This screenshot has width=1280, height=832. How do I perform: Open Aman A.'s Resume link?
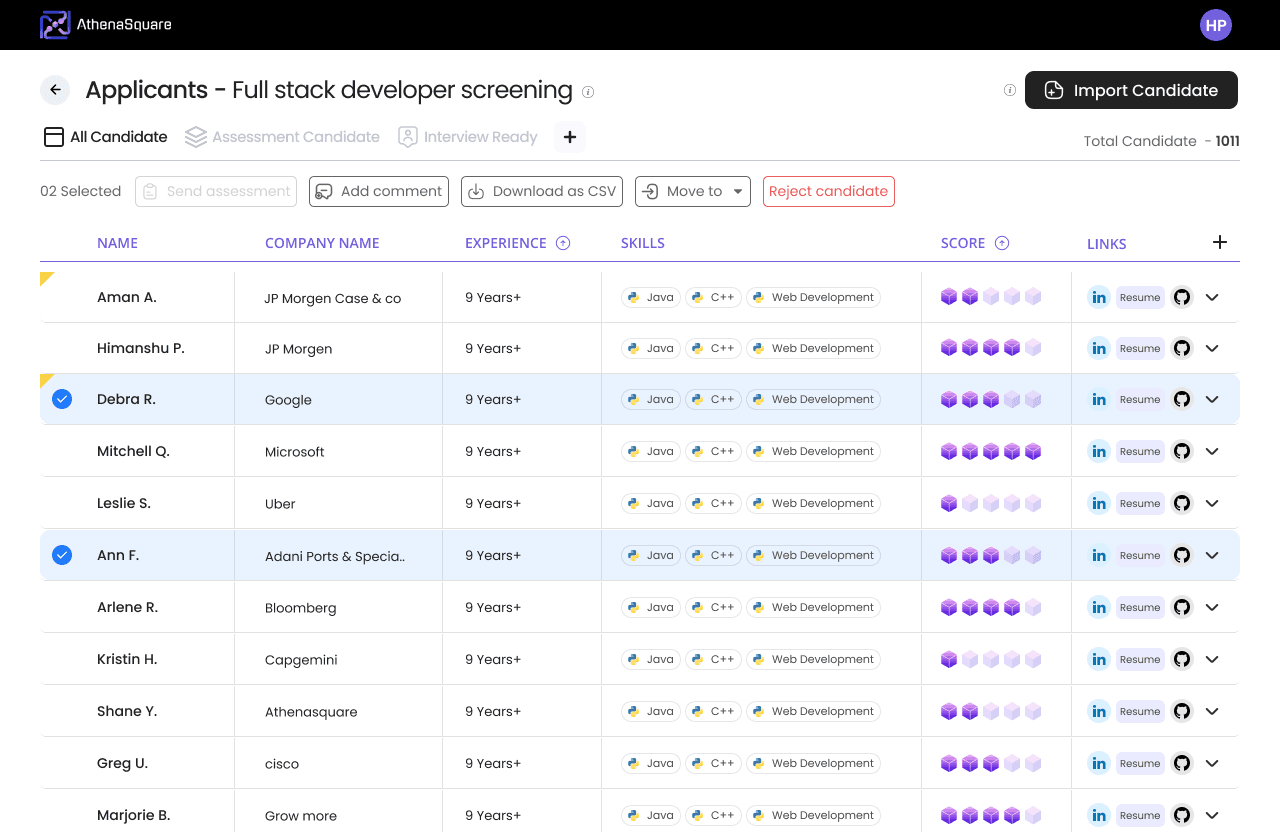coord(1140,297)
